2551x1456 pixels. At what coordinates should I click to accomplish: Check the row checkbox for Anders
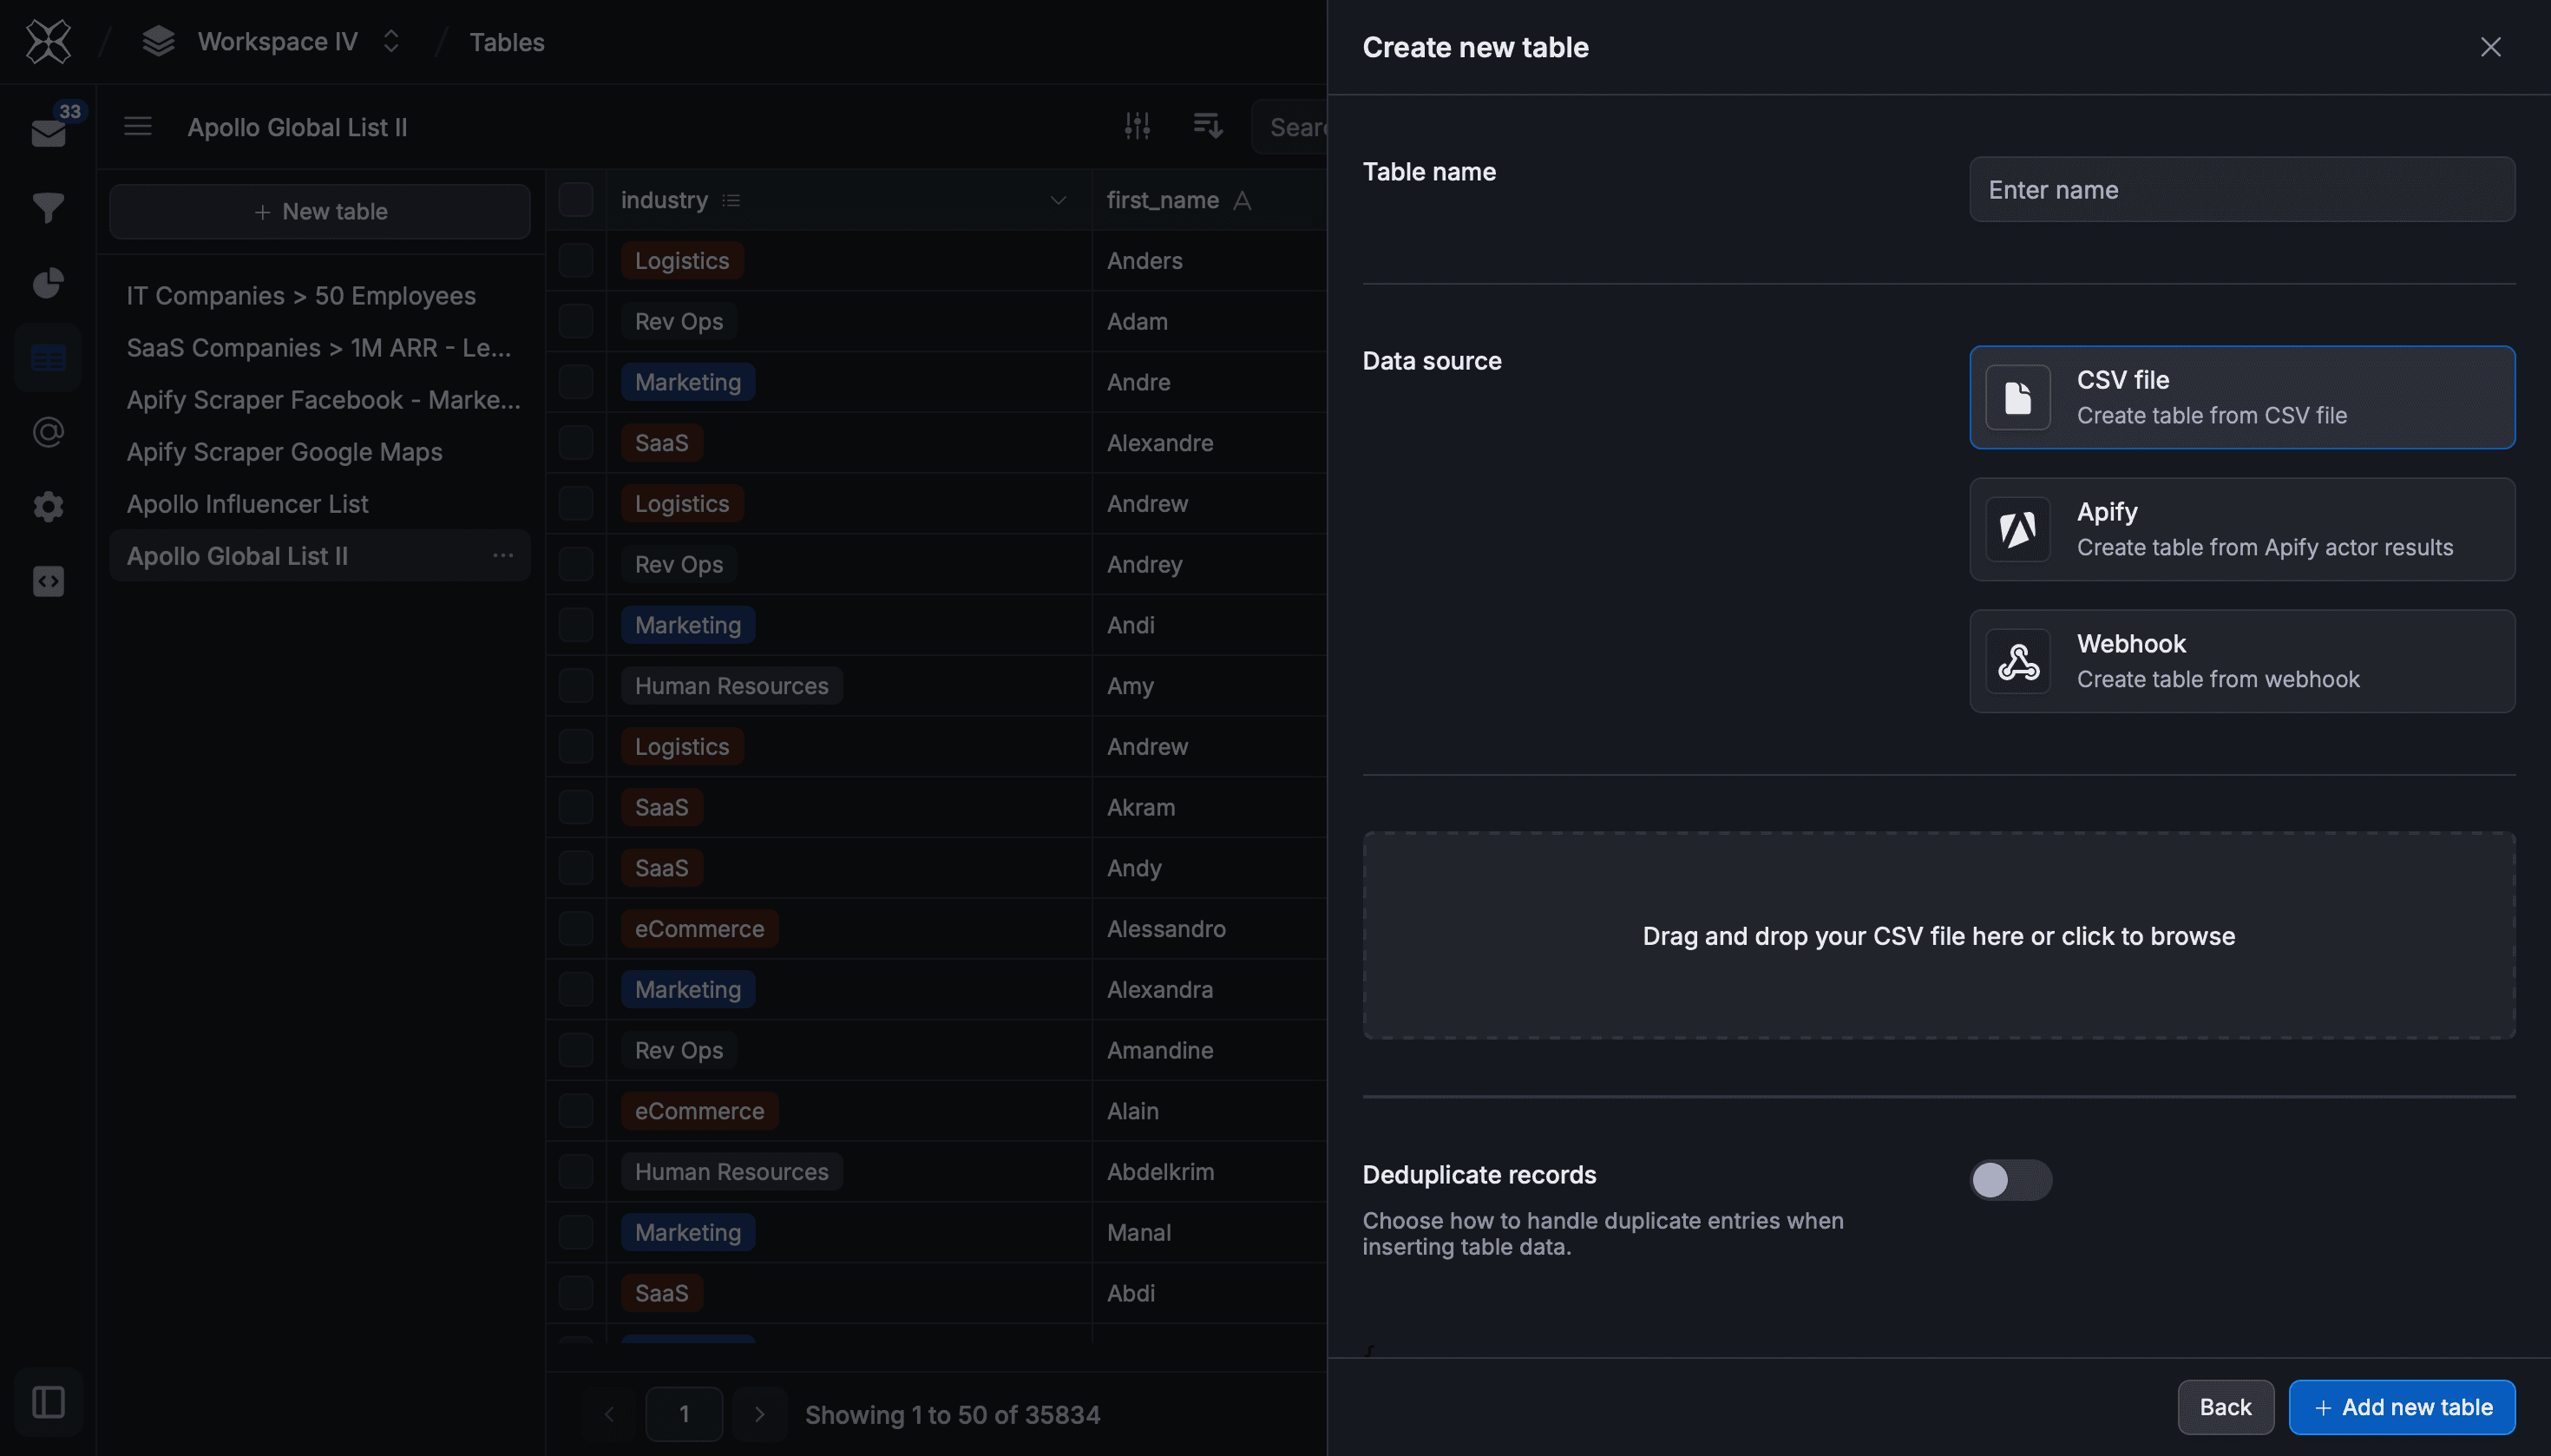tap(576, 261)
